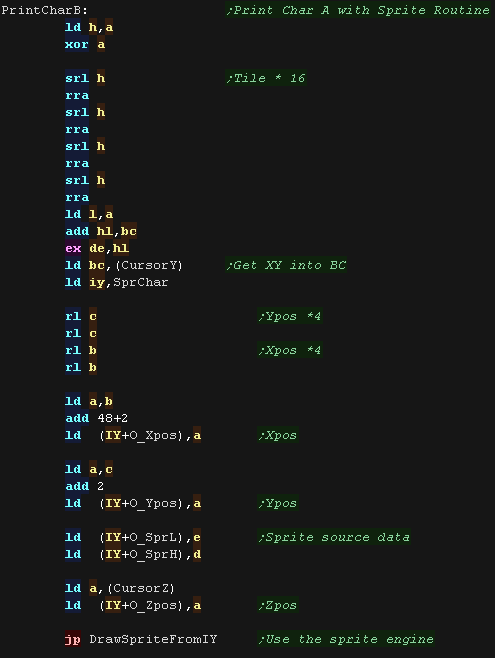Click the pink 'ex' keyword

[73, 248]
